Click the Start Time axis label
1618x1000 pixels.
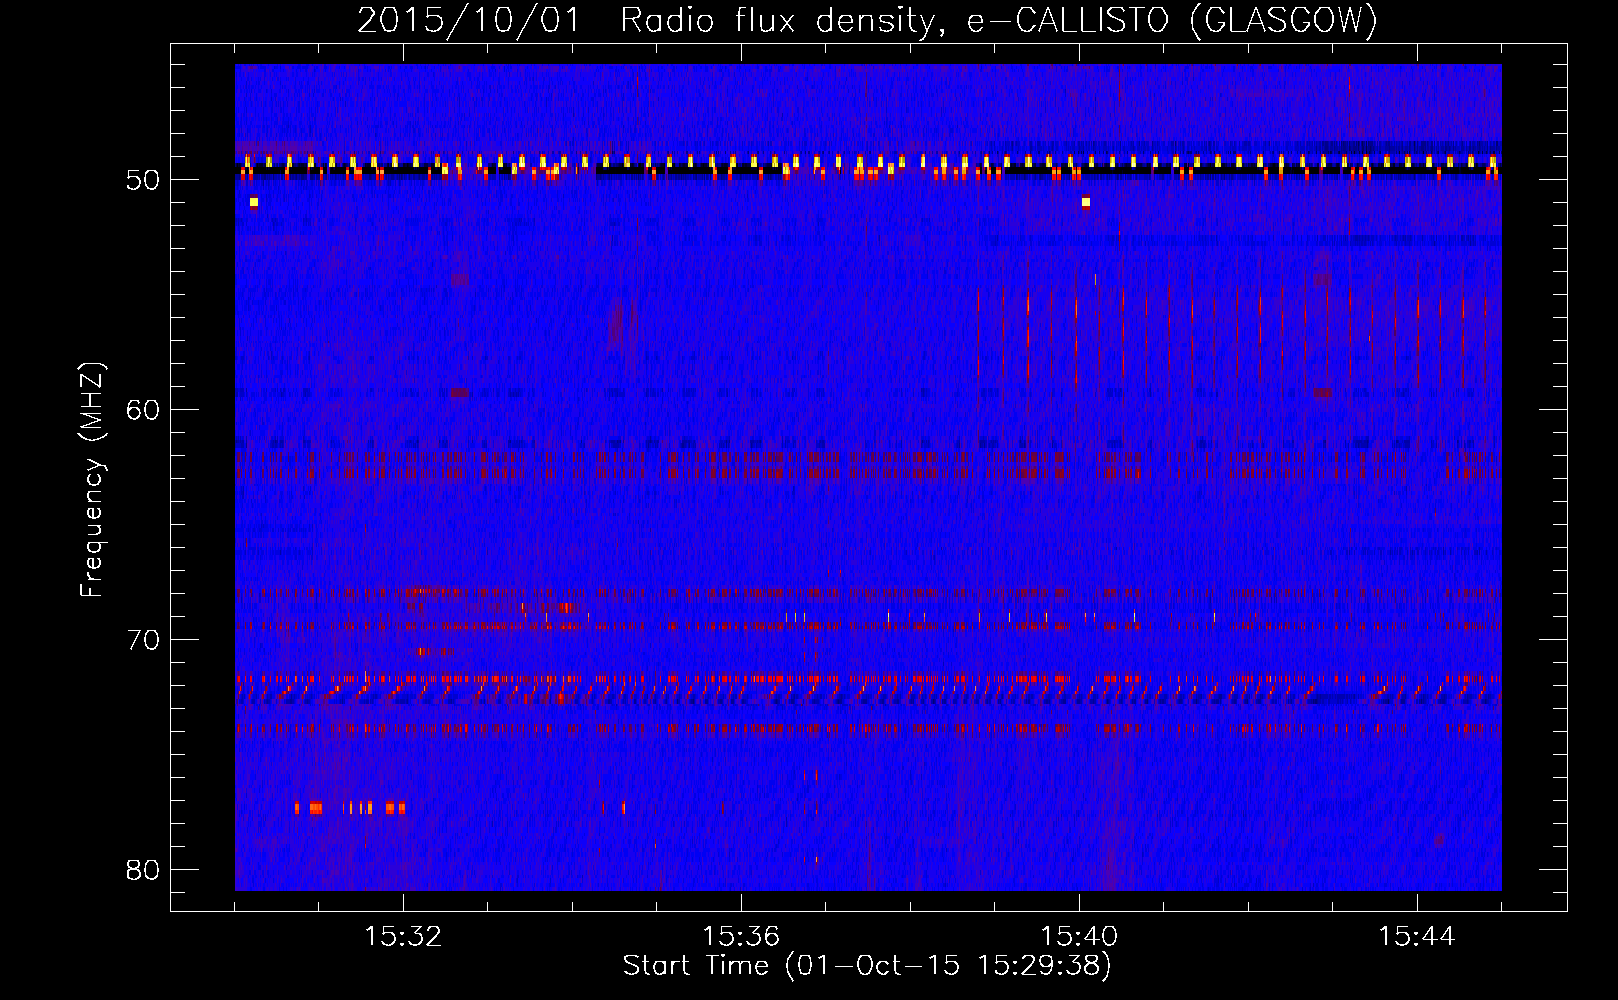click(867, 966)
